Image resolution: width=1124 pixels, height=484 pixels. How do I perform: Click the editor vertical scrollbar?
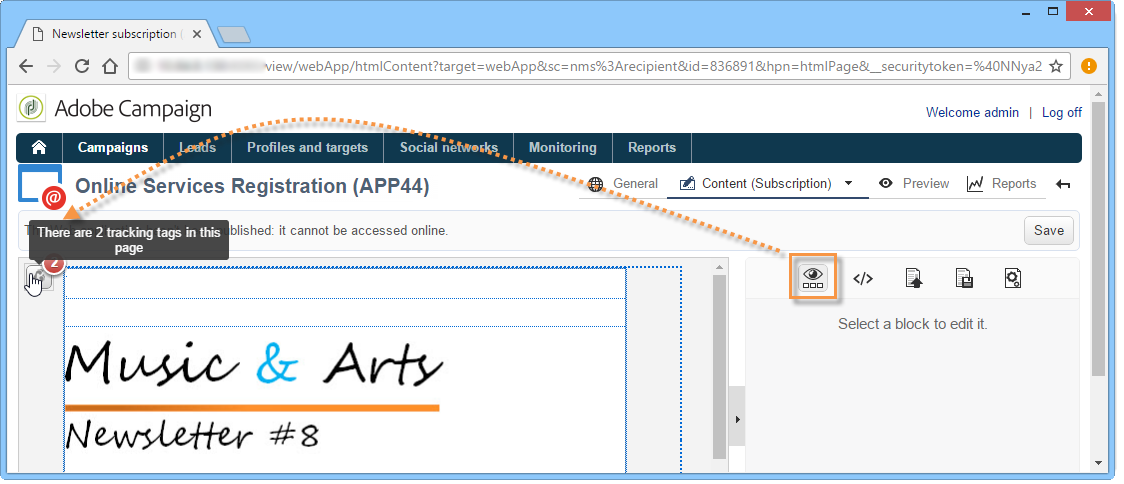[x=720, y=366]
